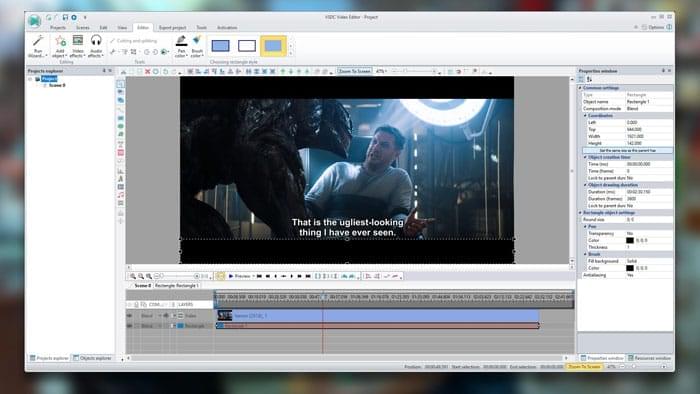Toggle visibility of the Rectangle layer

click(x=129, y=326)
